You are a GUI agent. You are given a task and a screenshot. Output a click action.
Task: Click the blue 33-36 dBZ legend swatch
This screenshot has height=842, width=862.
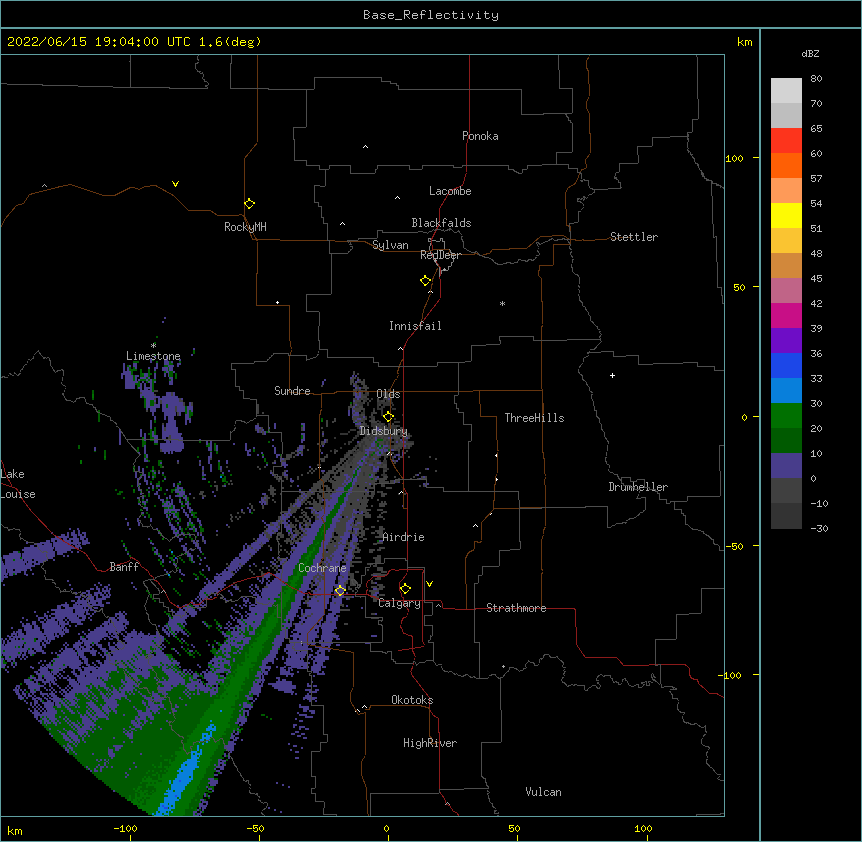(x=786, y=365)
